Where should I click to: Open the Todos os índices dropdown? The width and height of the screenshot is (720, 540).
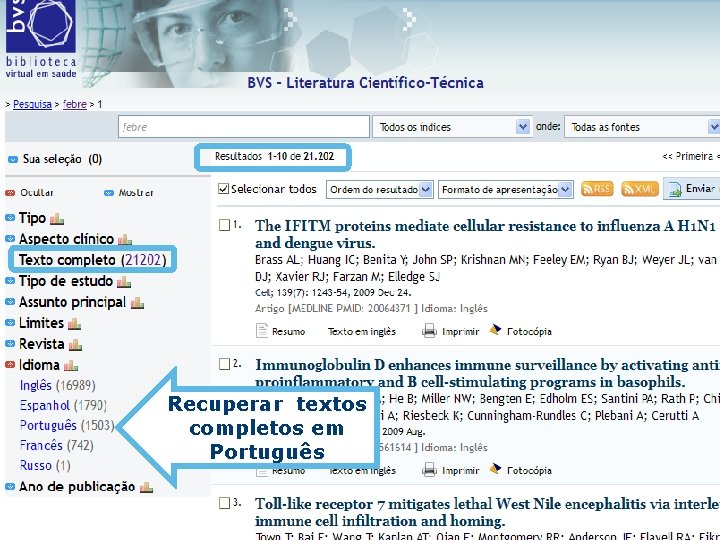452,127
